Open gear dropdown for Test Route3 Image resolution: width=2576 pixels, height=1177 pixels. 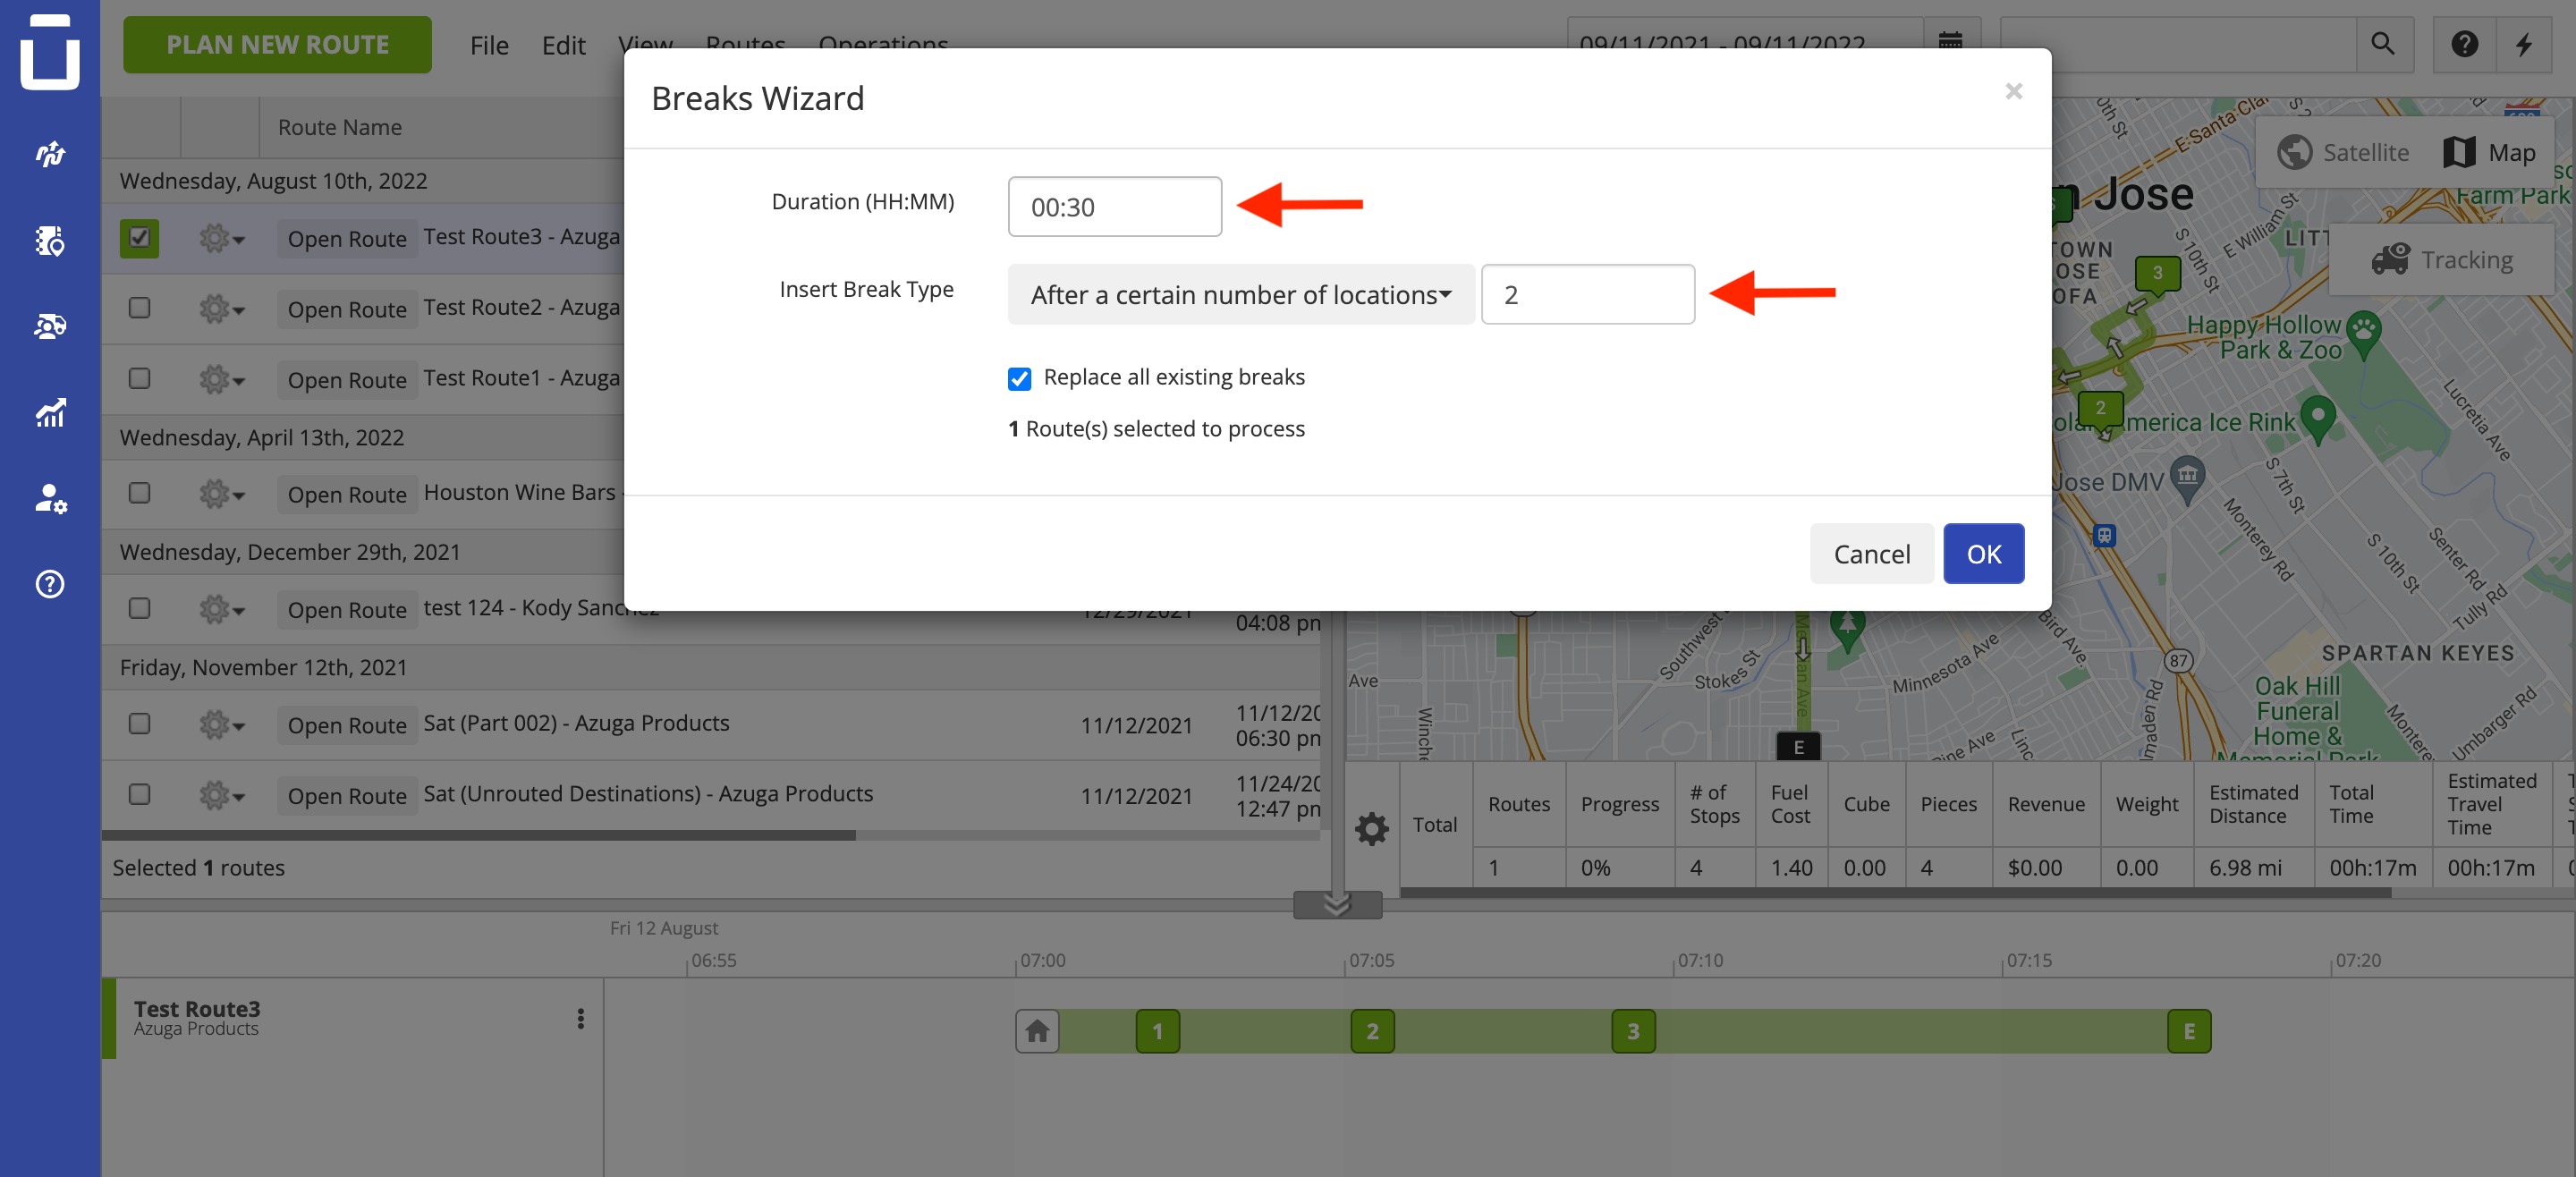pos(221,238)
